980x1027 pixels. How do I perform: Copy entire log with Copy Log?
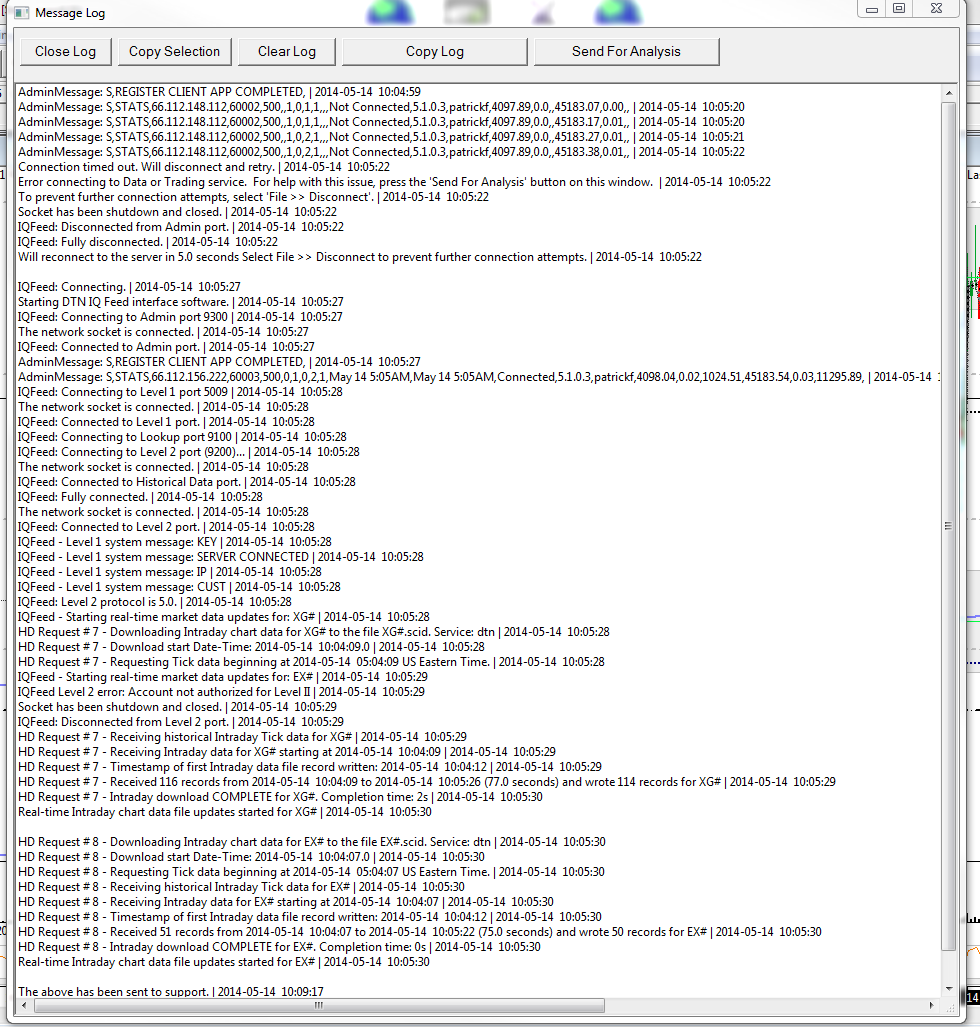[434, 52]
